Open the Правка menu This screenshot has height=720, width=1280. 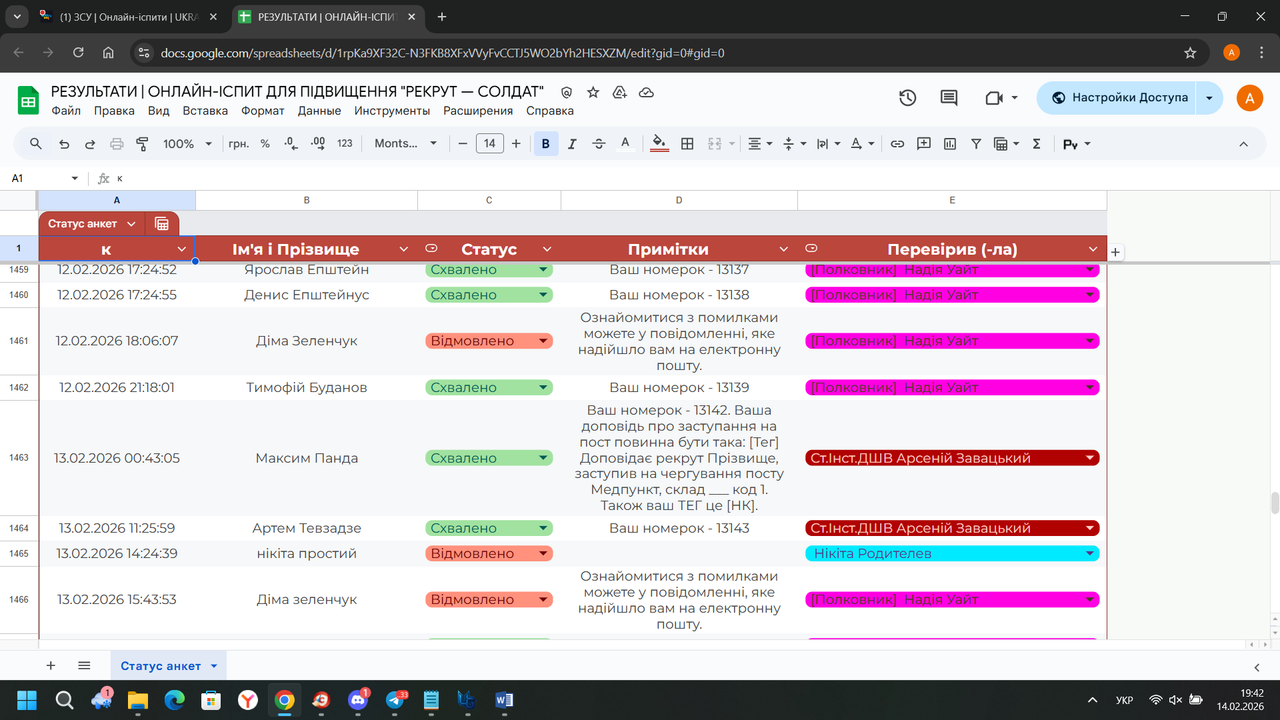pyautogui.click(x=114, y=111)
